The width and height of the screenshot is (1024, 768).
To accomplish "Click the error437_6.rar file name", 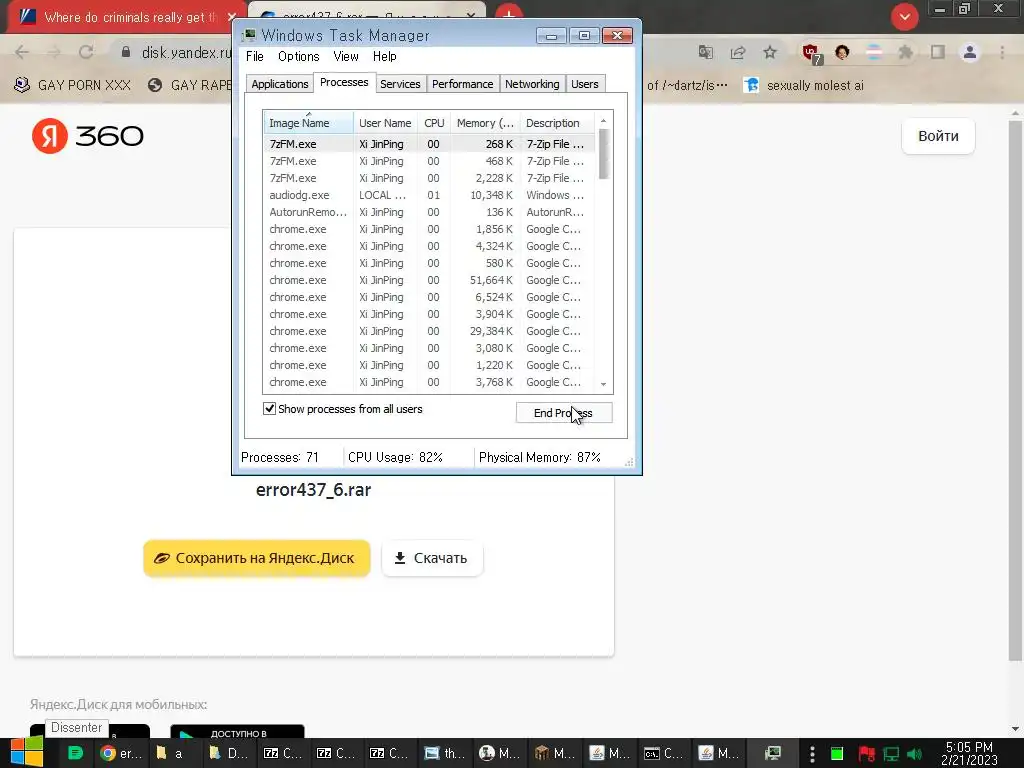I will point(313,490).
